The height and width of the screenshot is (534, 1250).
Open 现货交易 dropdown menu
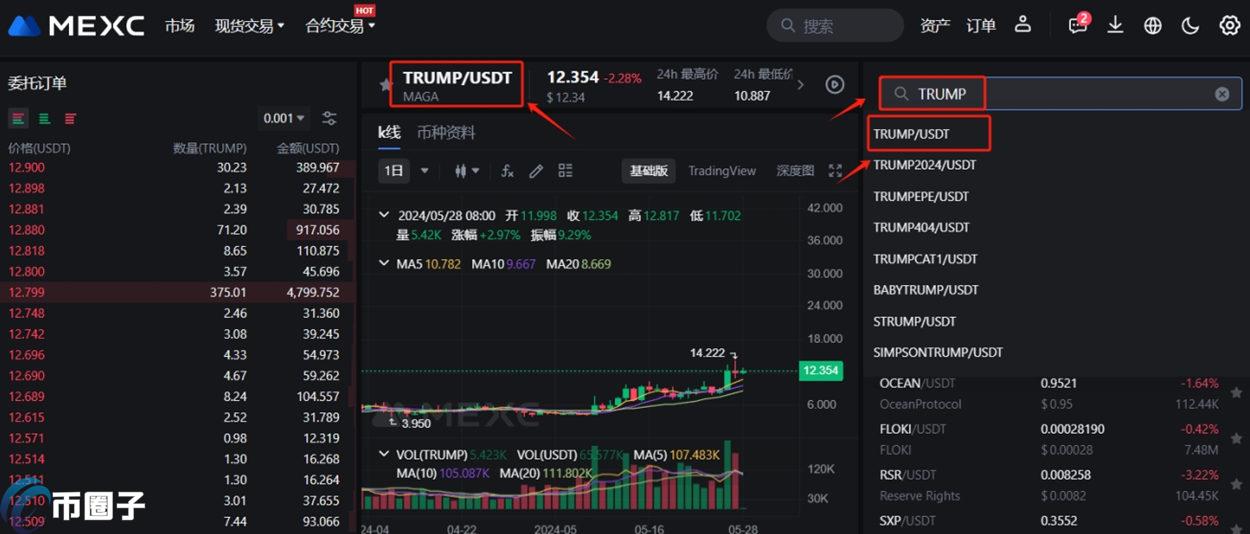coord(250,26)
